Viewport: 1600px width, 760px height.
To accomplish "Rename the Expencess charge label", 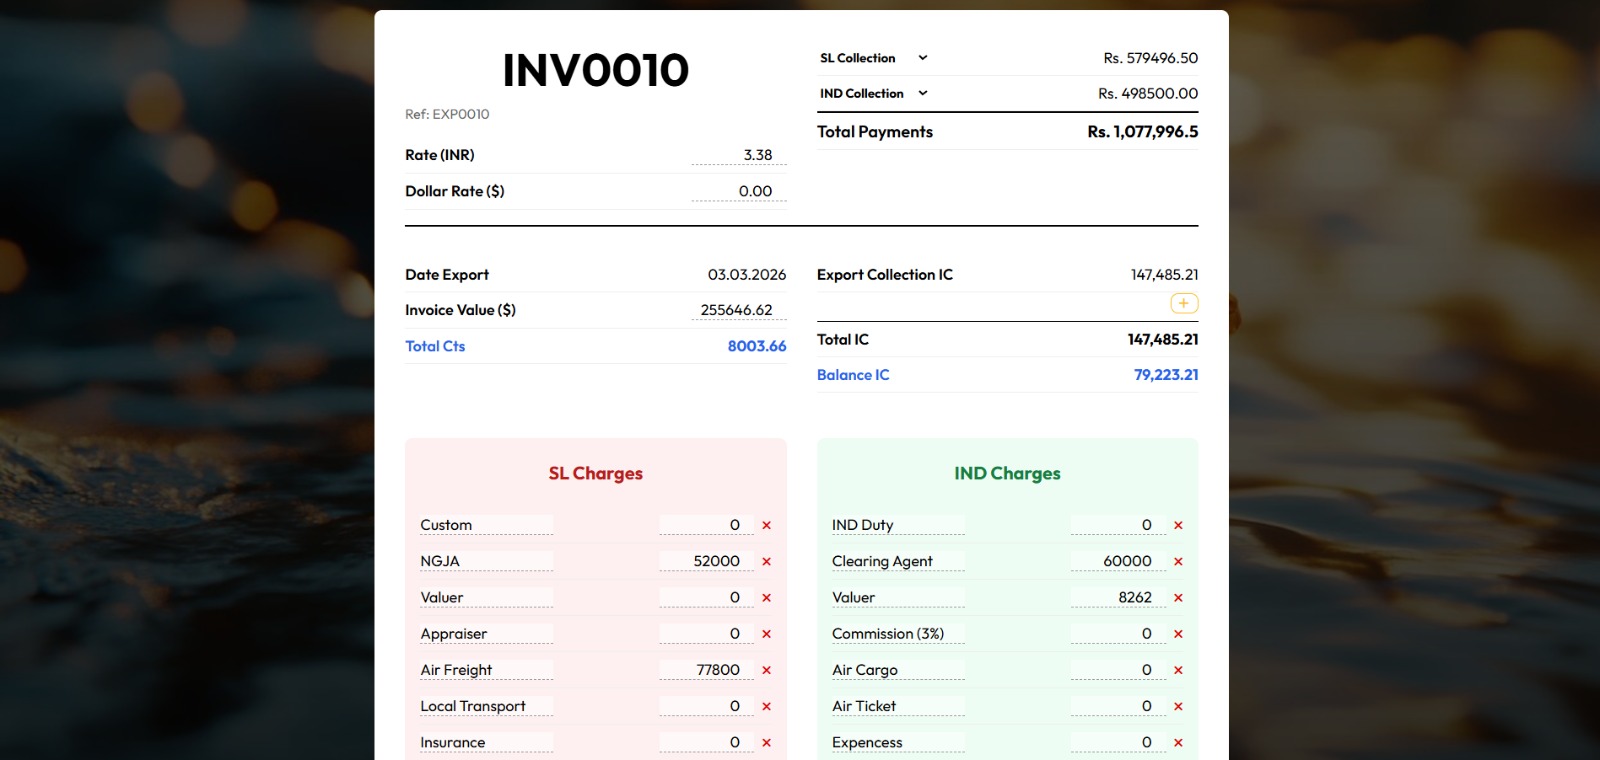I will (x=898, y=742).
